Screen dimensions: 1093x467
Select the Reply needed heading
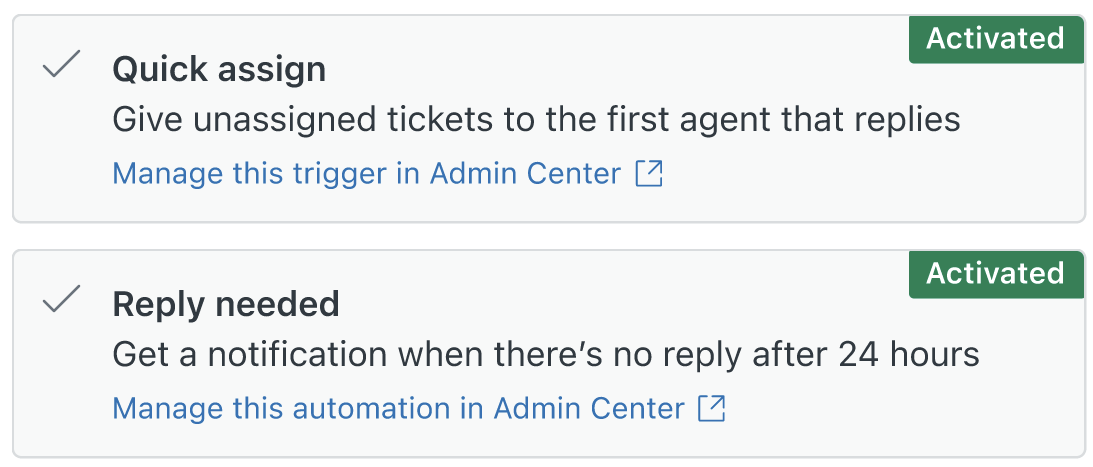click(226, 305)
